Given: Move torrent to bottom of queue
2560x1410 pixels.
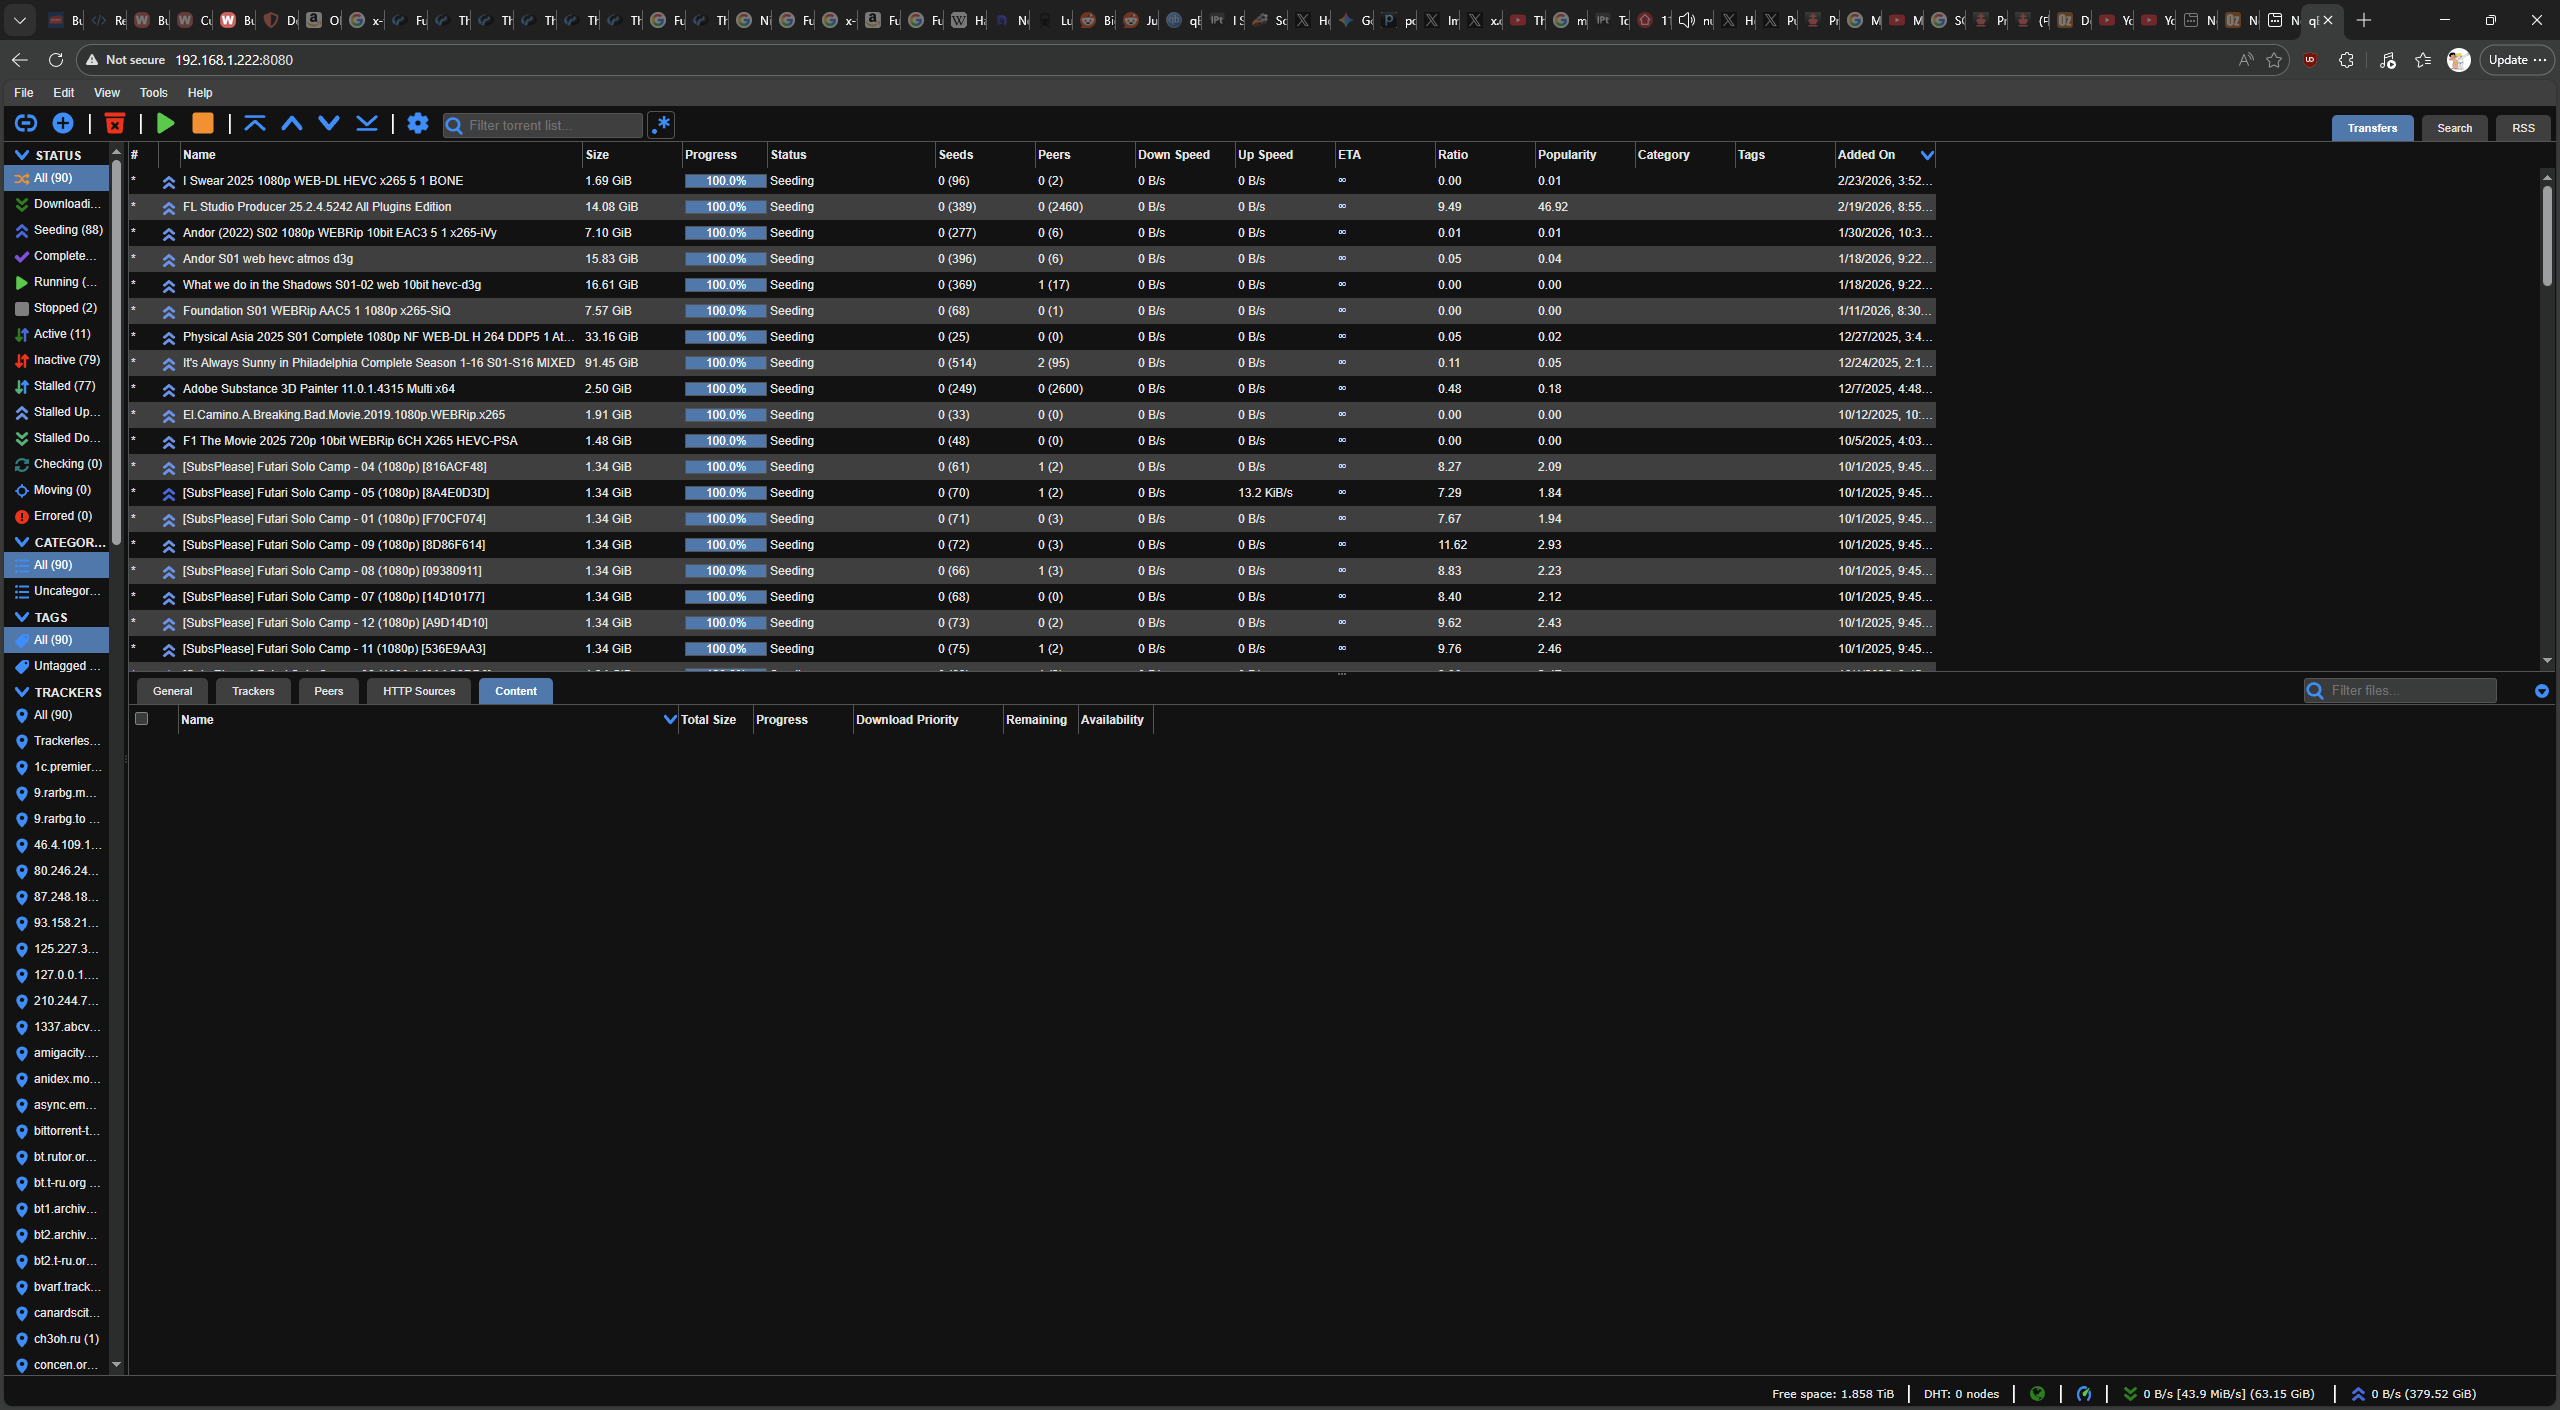Looking at the screenshot, I should click(367, 123).
